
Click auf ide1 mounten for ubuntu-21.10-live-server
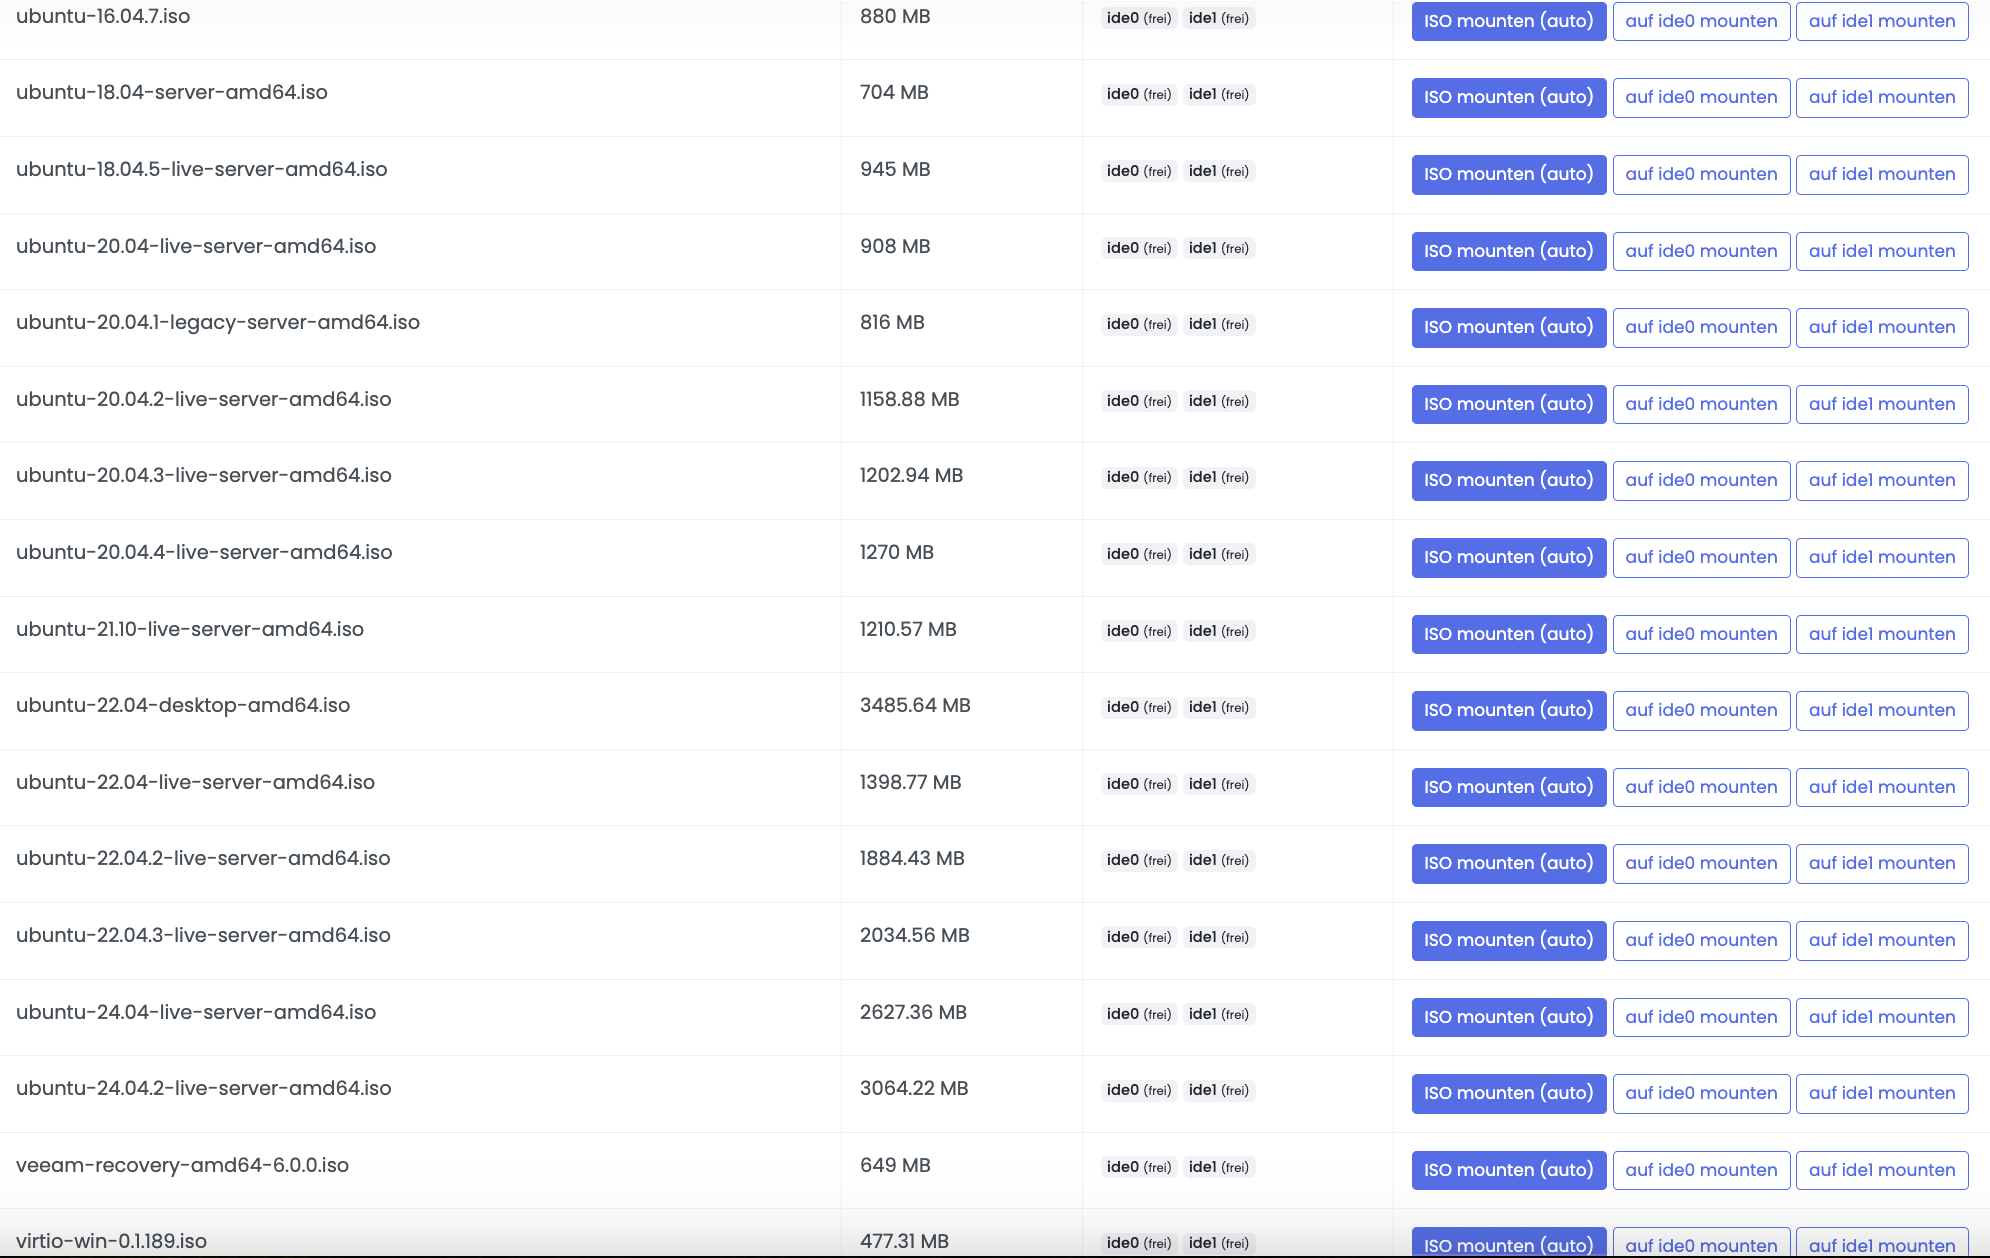1881,634
